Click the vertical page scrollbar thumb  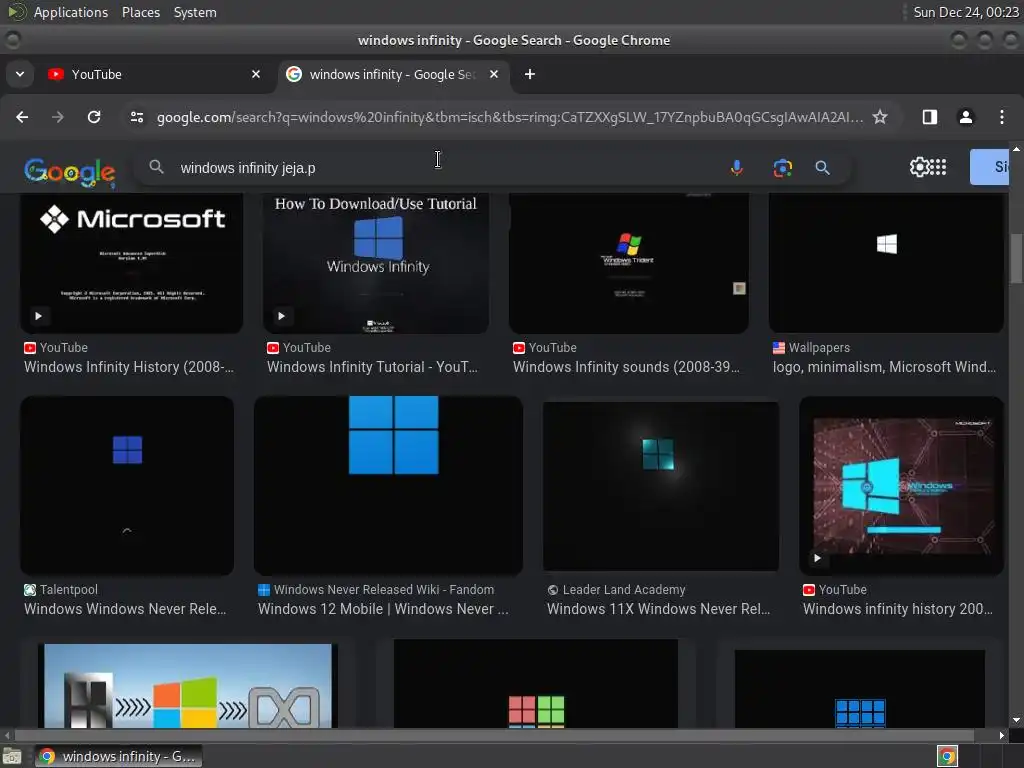pyautogui.click(x=1016, y=259)
